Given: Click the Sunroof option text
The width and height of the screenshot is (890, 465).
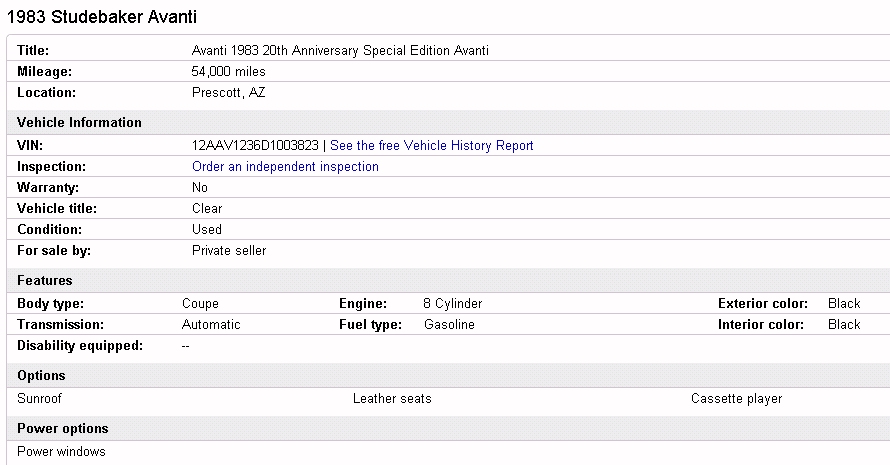Looking at the screenshot, I should coord(41,399).
